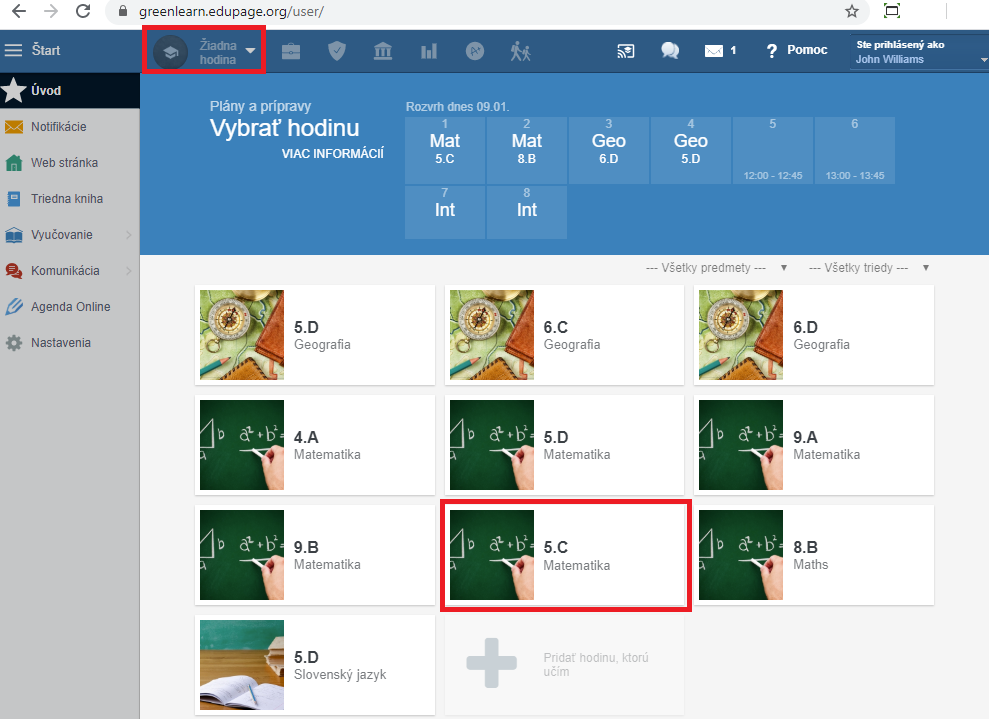Select Agenda Online in the sidebar

point(70,307)
